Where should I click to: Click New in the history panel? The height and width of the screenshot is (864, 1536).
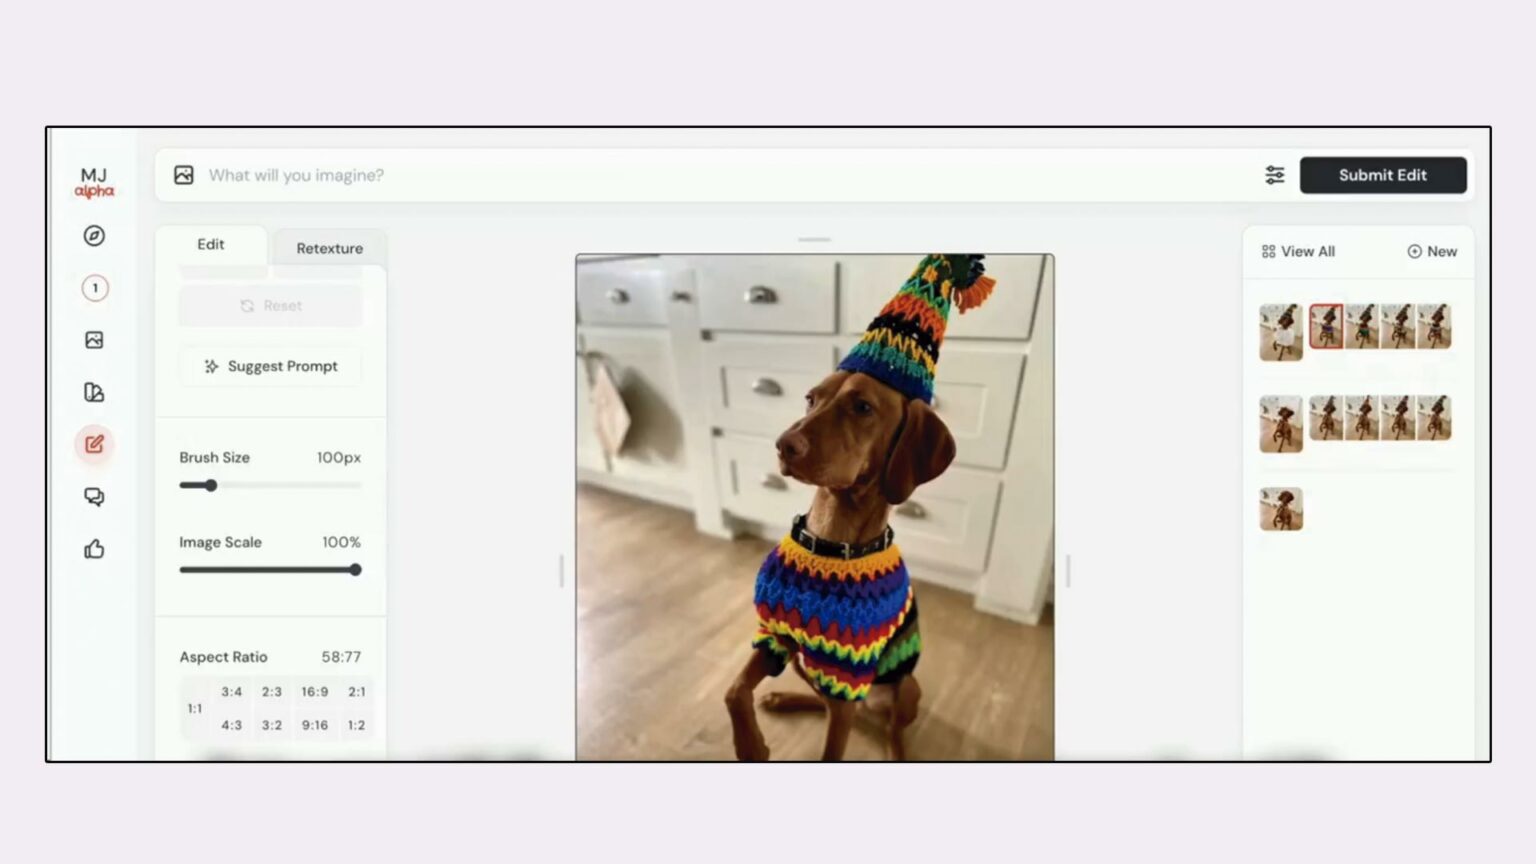coord(1432,252)
